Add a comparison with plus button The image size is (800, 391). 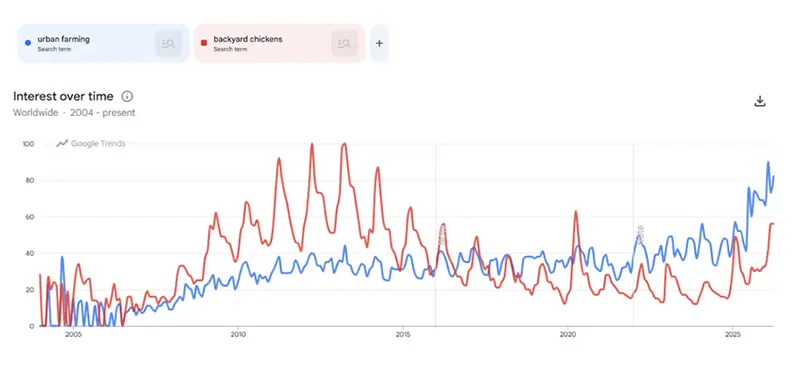click(x=379, y=43)
